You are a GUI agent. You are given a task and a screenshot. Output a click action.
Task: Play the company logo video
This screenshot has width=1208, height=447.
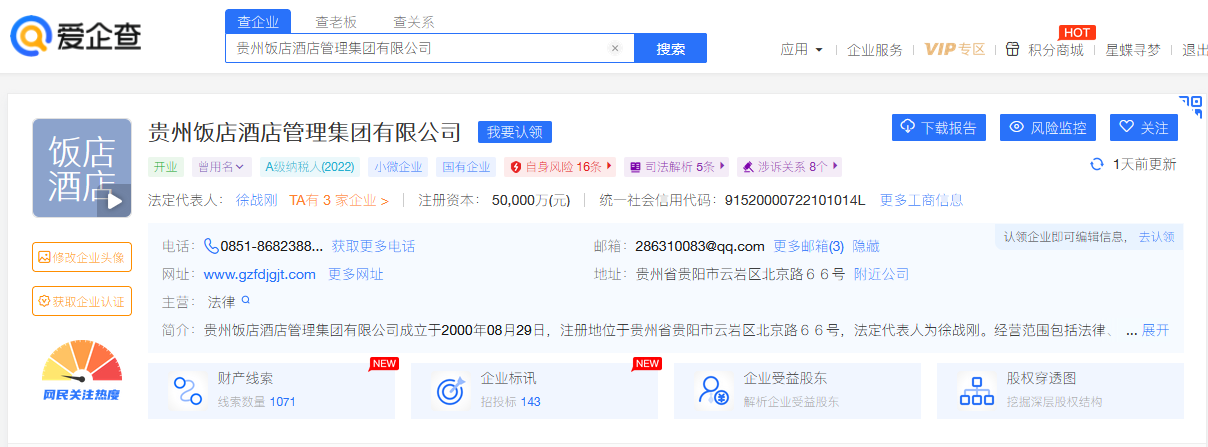(114, 201)
